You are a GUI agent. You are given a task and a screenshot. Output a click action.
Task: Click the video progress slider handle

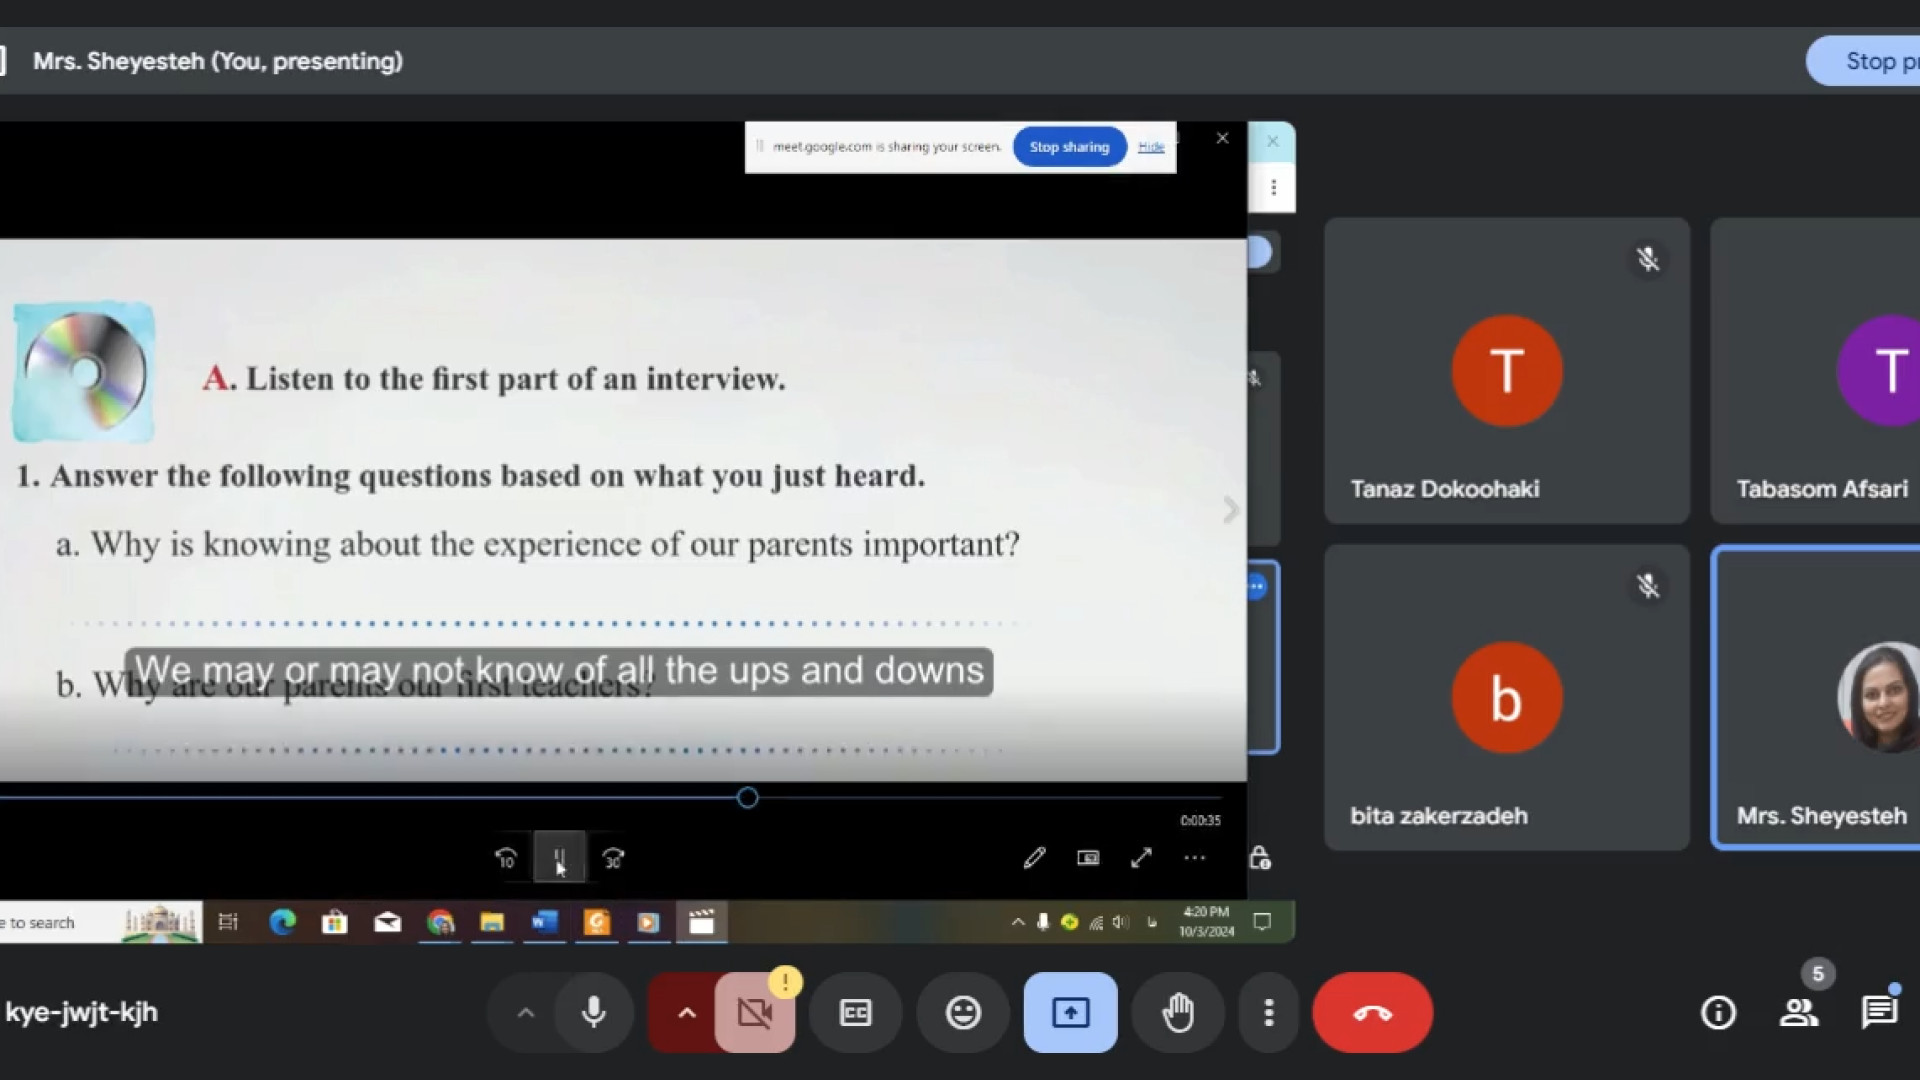point(747,798)
